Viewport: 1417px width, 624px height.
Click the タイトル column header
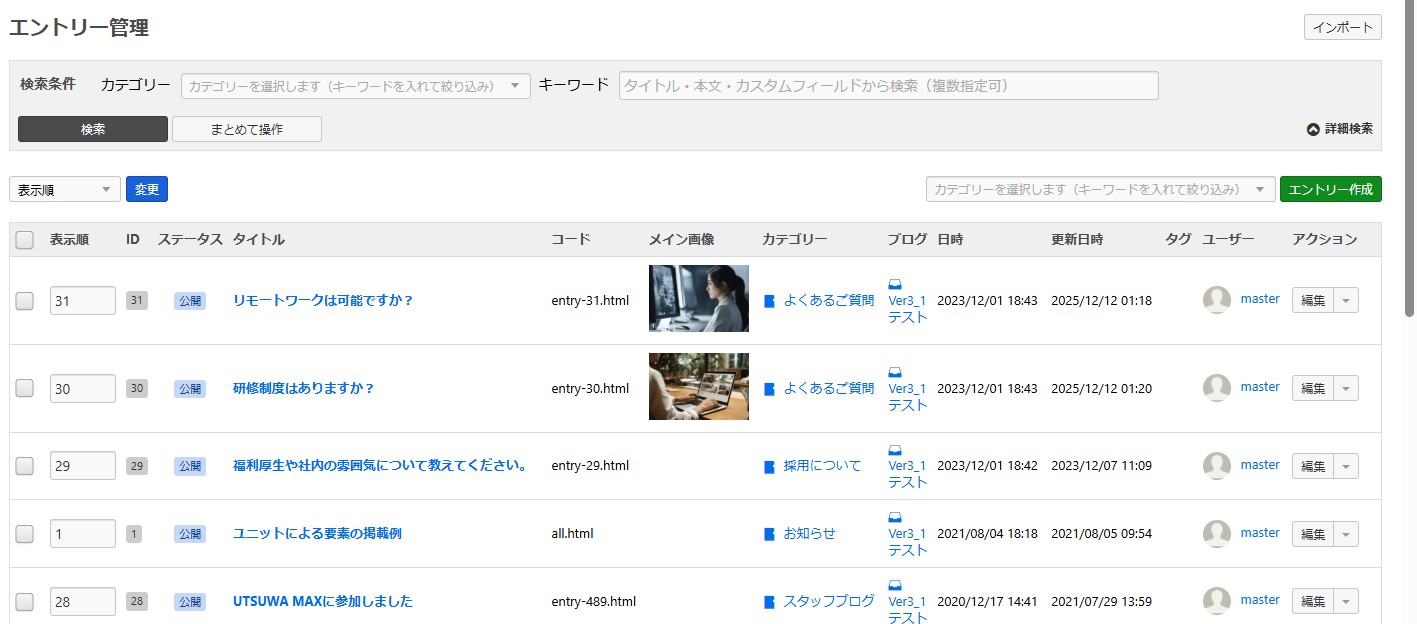[x=258, y=240]
